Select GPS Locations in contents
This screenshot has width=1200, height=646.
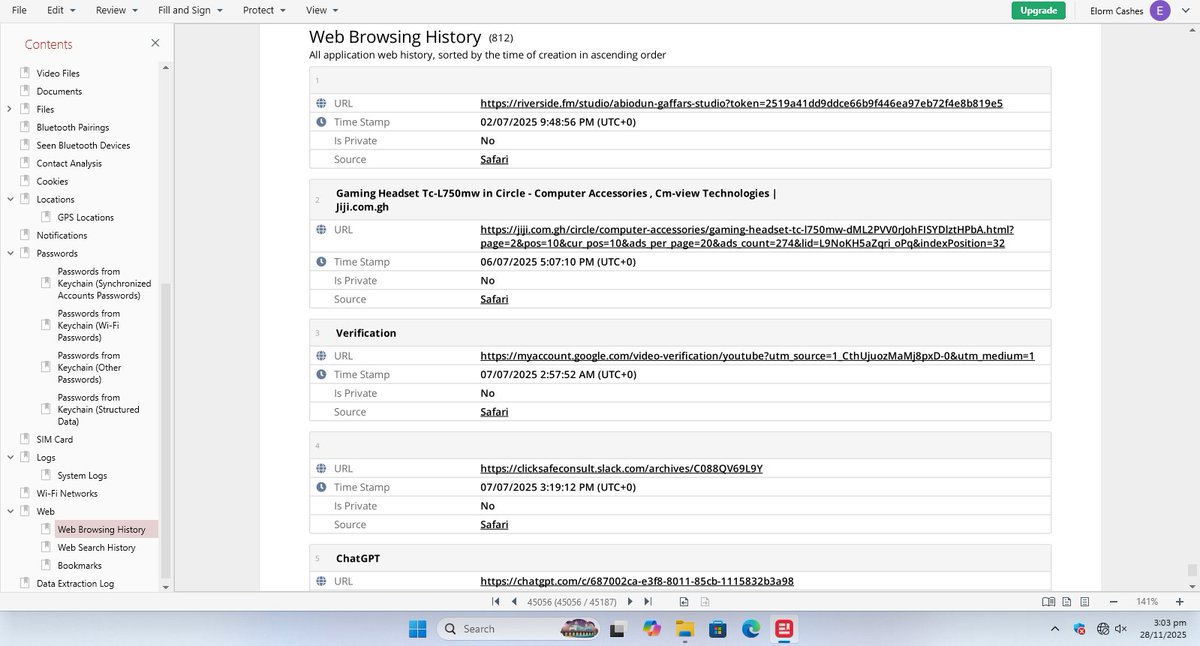(85, 217)
